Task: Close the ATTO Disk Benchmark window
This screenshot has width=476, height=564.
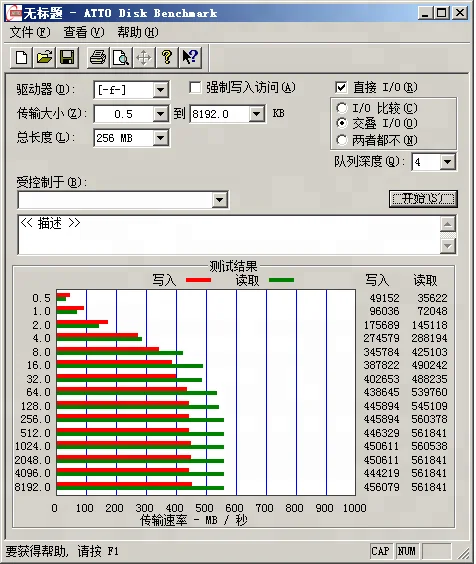Action: pyautogui.click(x=459, y=13)
